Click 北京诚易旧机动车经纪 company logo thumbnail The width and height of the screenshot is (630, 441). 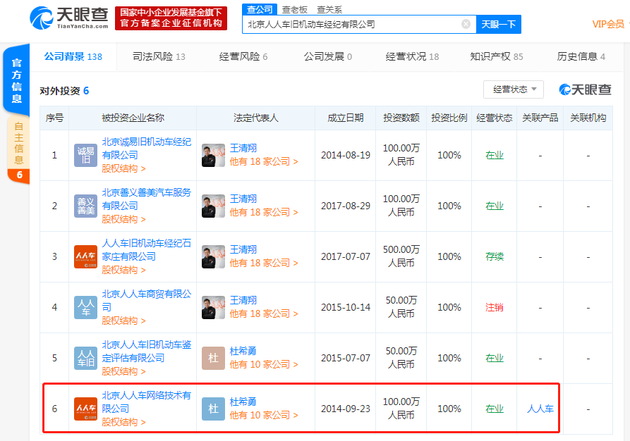pyautogui.click(x=85, y=155)
